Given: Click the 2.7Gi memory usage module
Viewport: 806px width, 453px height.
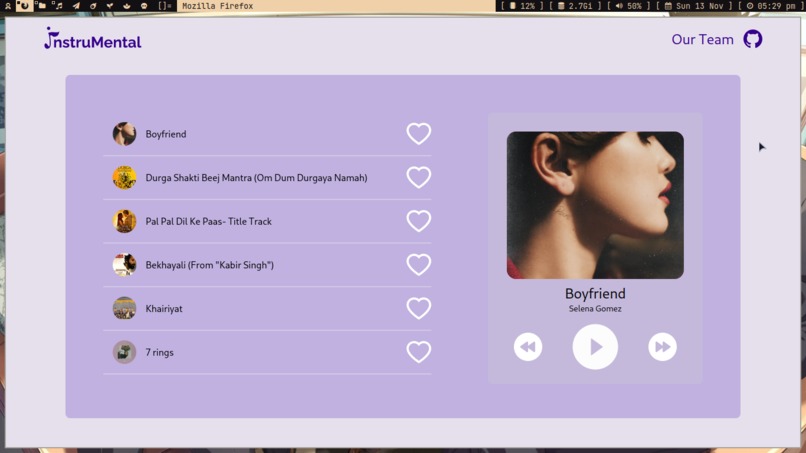Looking at the screenshot, I should pyautogui.click(x=575, y=6).
